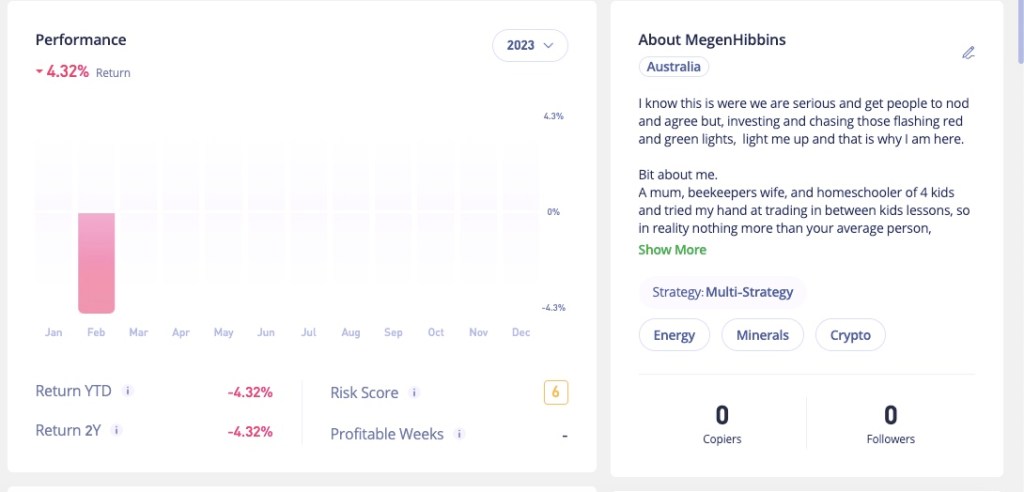Expand bio with Show More
1024x492 pixels.
[x=672, y=250]
